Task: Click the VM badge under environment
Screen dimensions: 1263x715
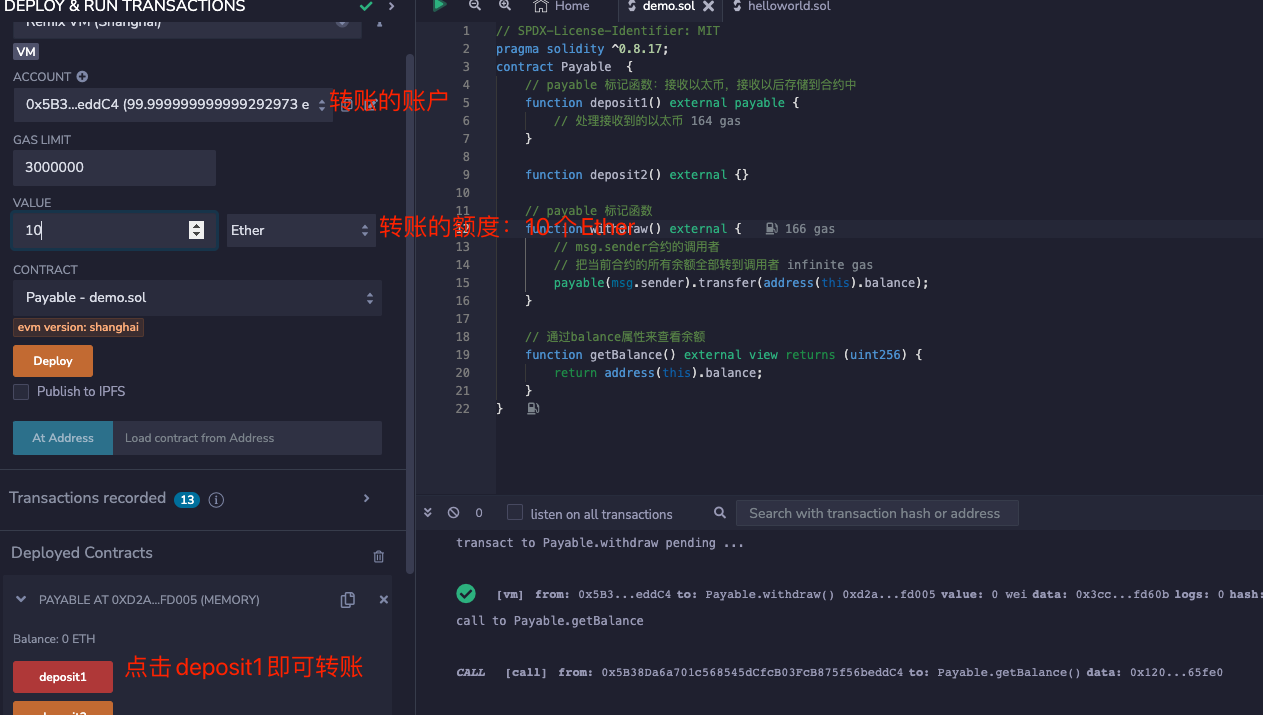Action: pos(26,51)
